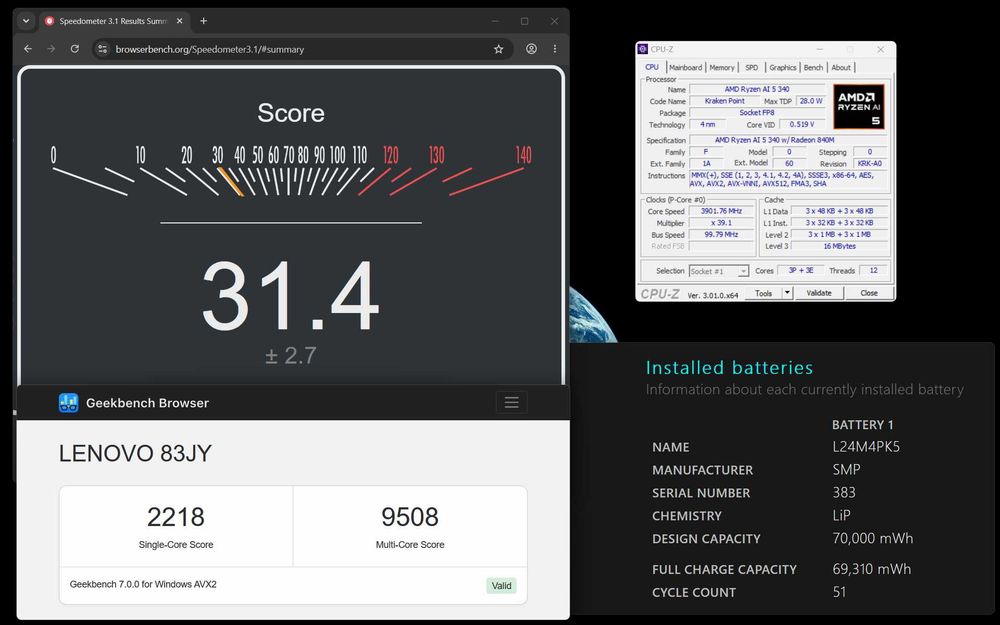Click the browserbench.org address bar
1000x625 pixels.
(x=300, y=49)
